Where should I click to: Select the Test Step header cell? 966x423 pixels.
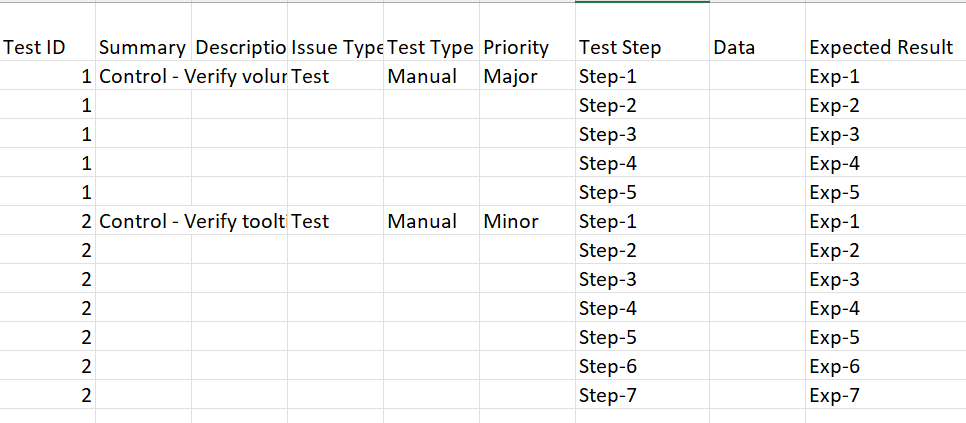[x=643, y=47]
